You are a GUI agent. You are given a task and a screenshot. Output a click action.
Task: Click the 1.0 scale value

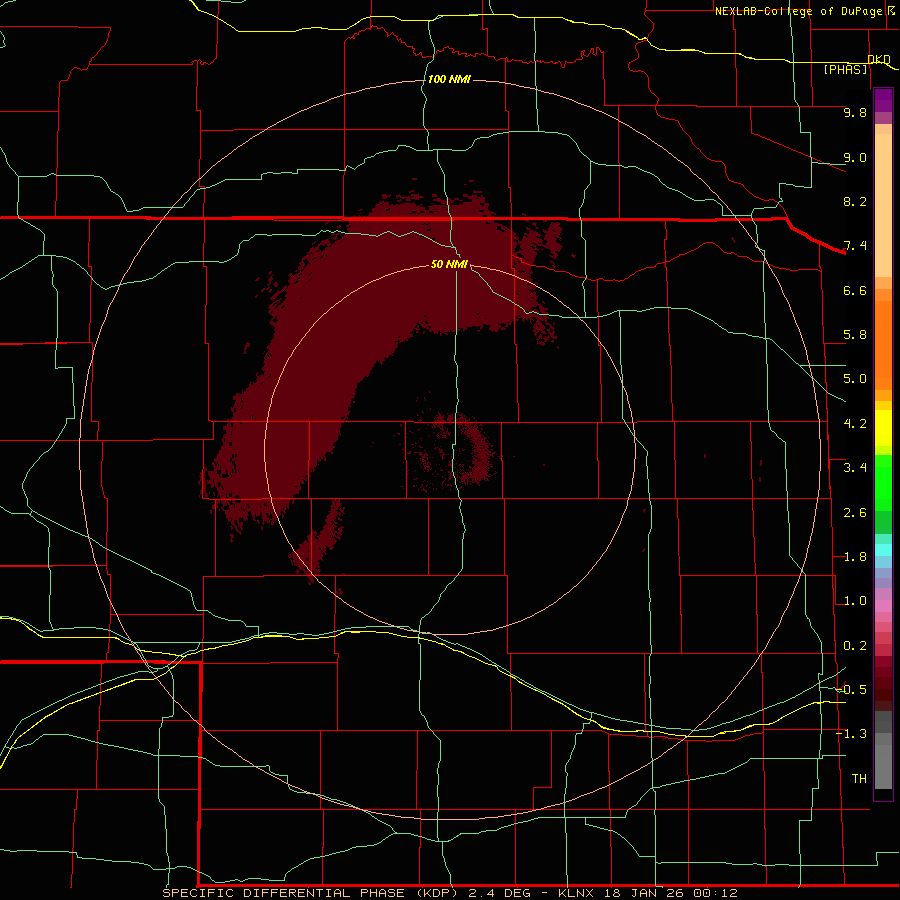(855, 601)
